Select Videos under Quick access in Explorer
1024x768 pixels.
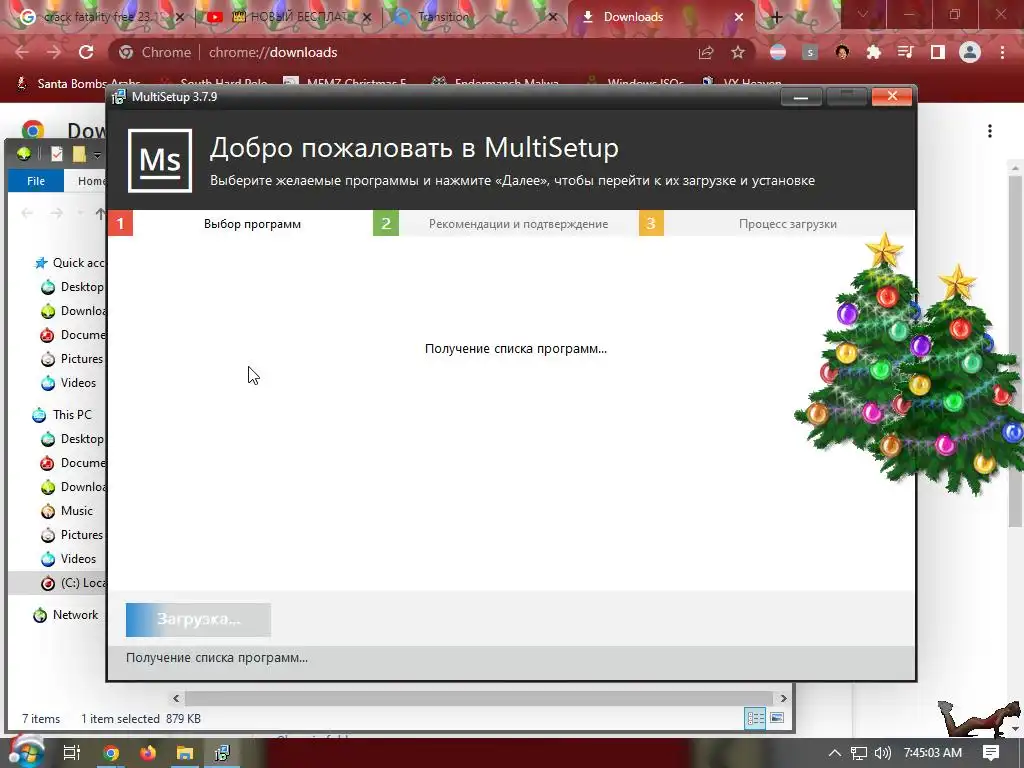pyautogui.click(x=78, y=383)
